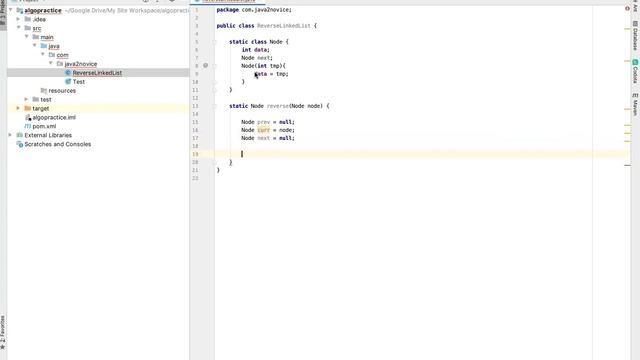Collapse the main folder arrow

click(27, 37)
